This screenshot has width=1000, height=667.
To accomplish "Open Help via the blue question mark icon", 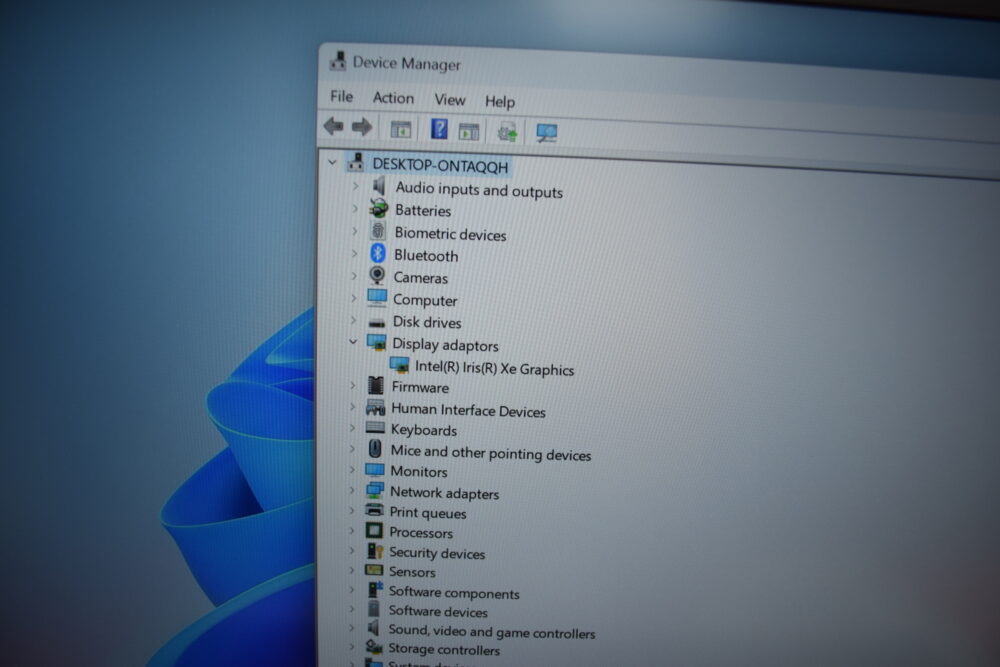I will point(439,129).
